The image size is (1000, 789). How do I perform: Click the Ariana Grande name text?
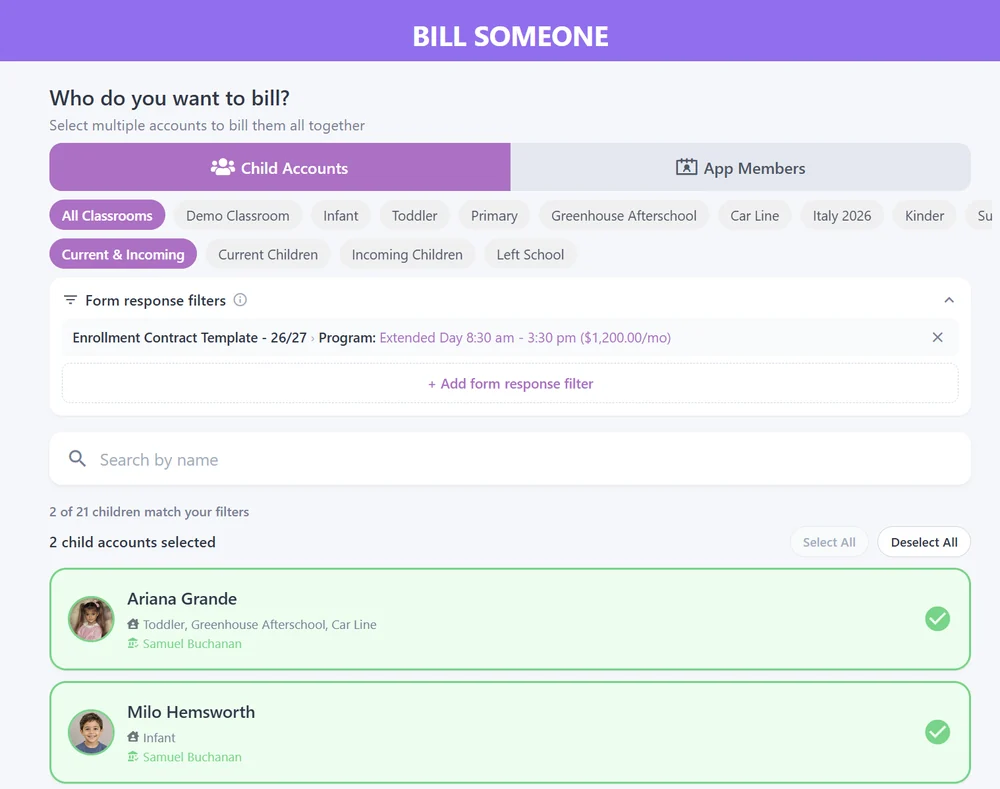(182, 598)
